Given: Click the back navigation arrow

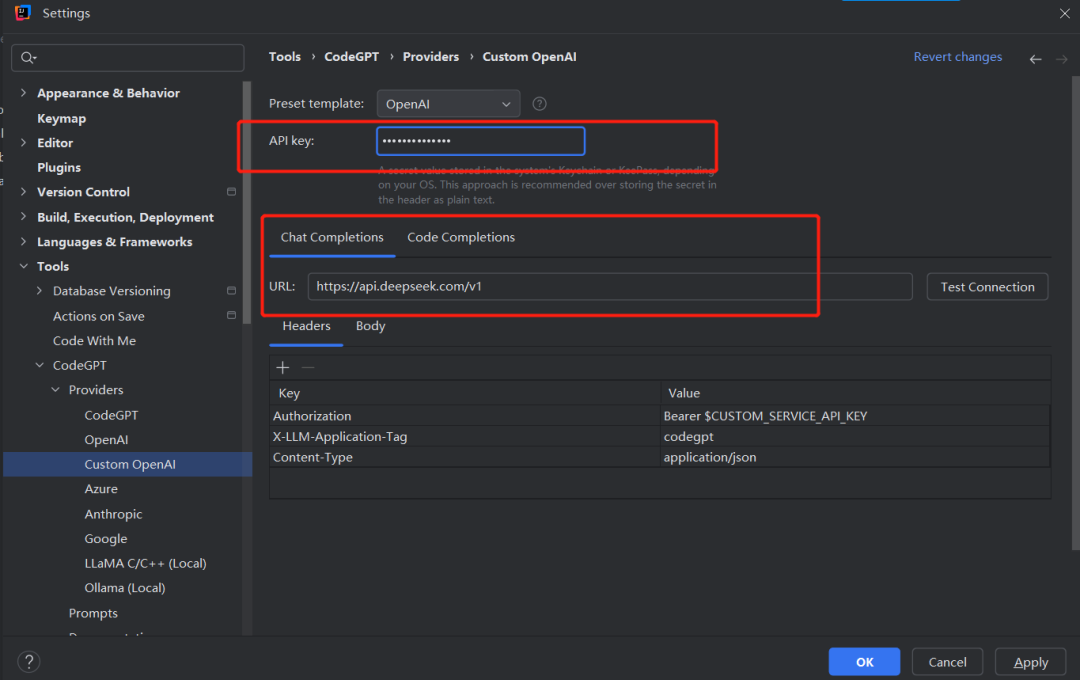Looking at the screenshot, I should tap(1035, 59).
